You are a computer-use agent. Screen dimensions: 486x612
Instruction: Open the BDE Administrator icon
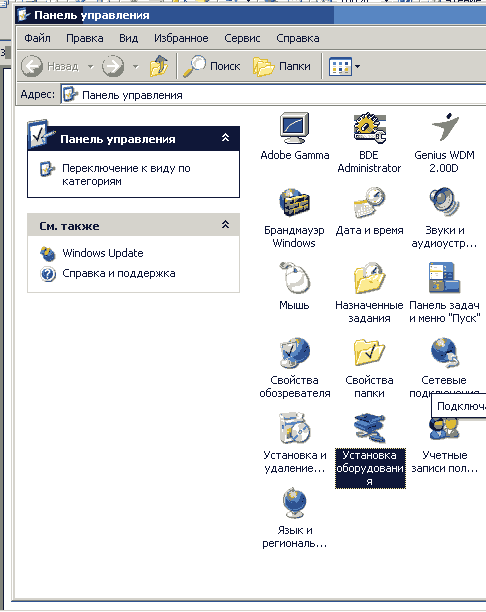[369, 143]
